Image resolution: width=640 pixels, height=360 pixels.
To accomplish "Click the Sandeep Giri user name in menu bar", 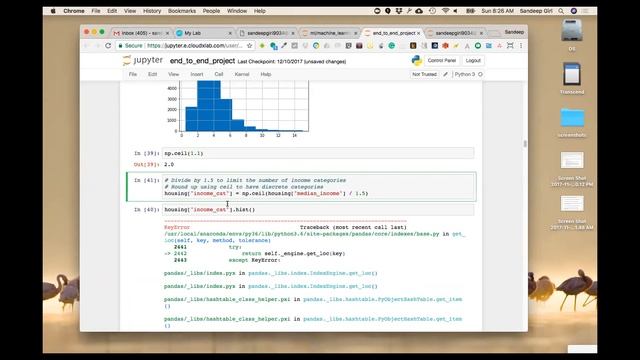I will (536, 11).
